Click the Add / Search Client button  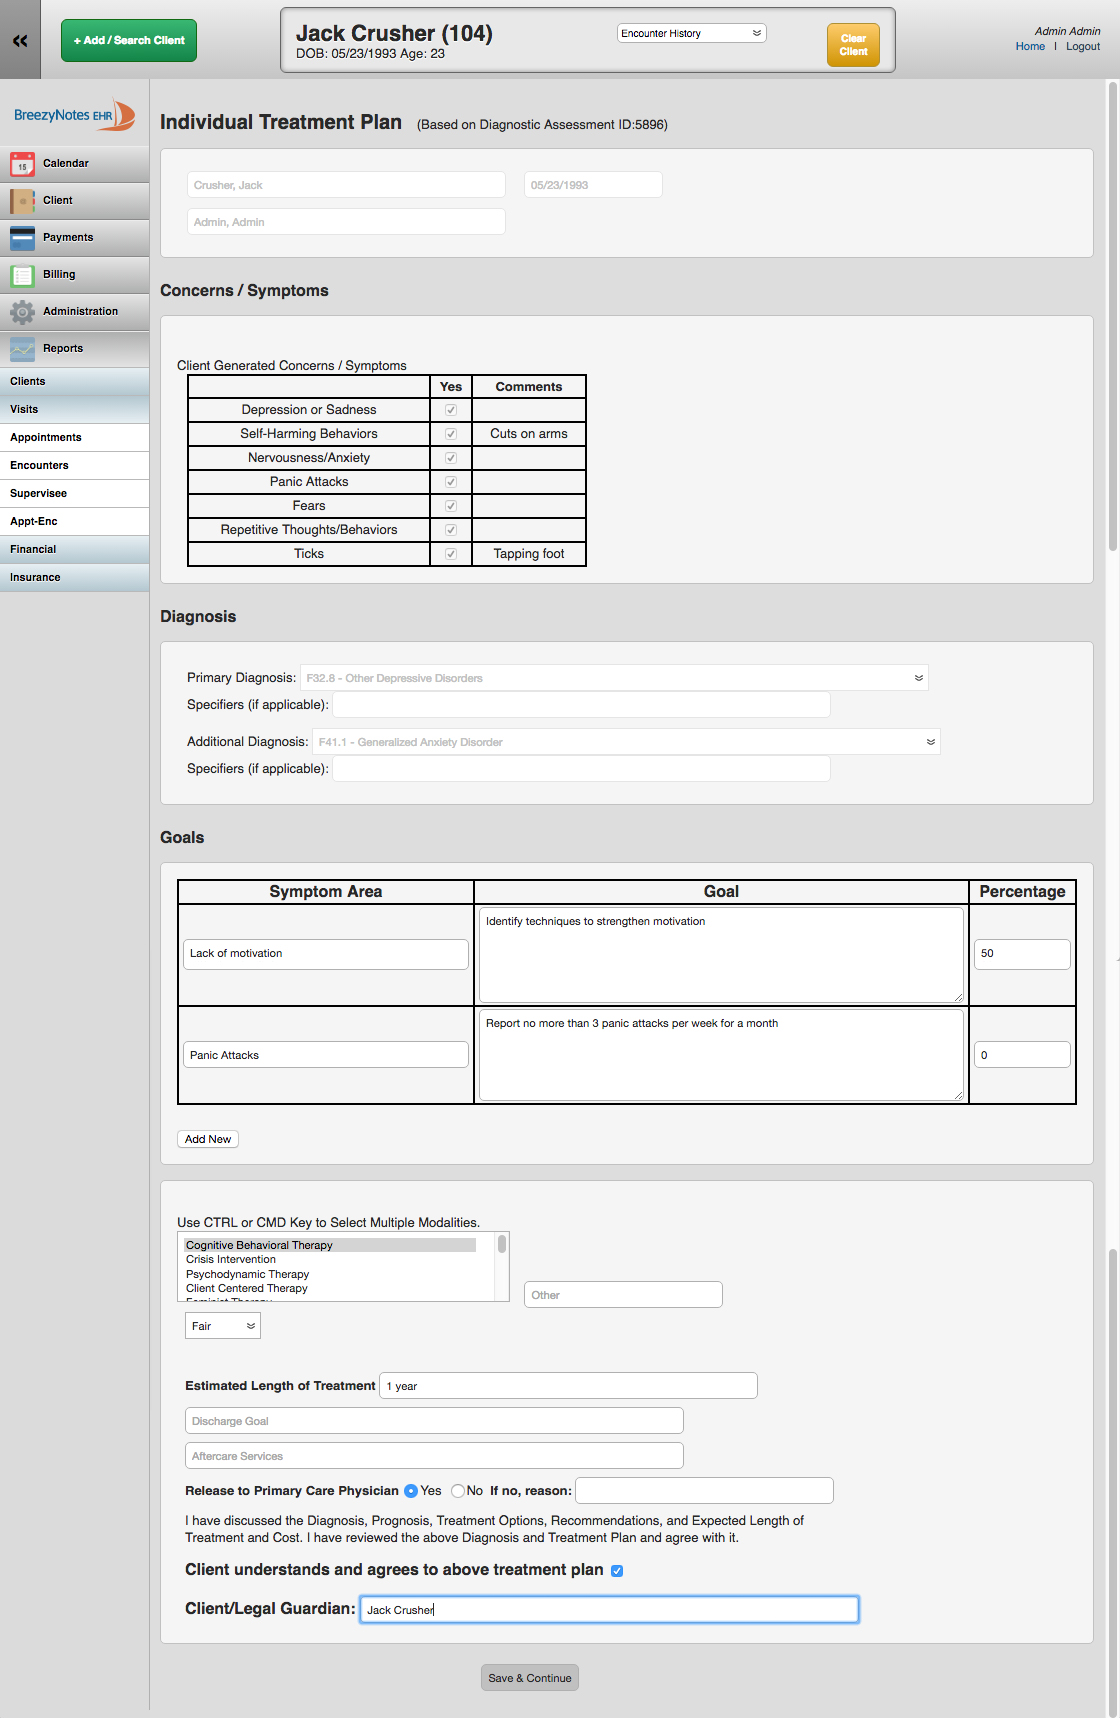(129, 41)
